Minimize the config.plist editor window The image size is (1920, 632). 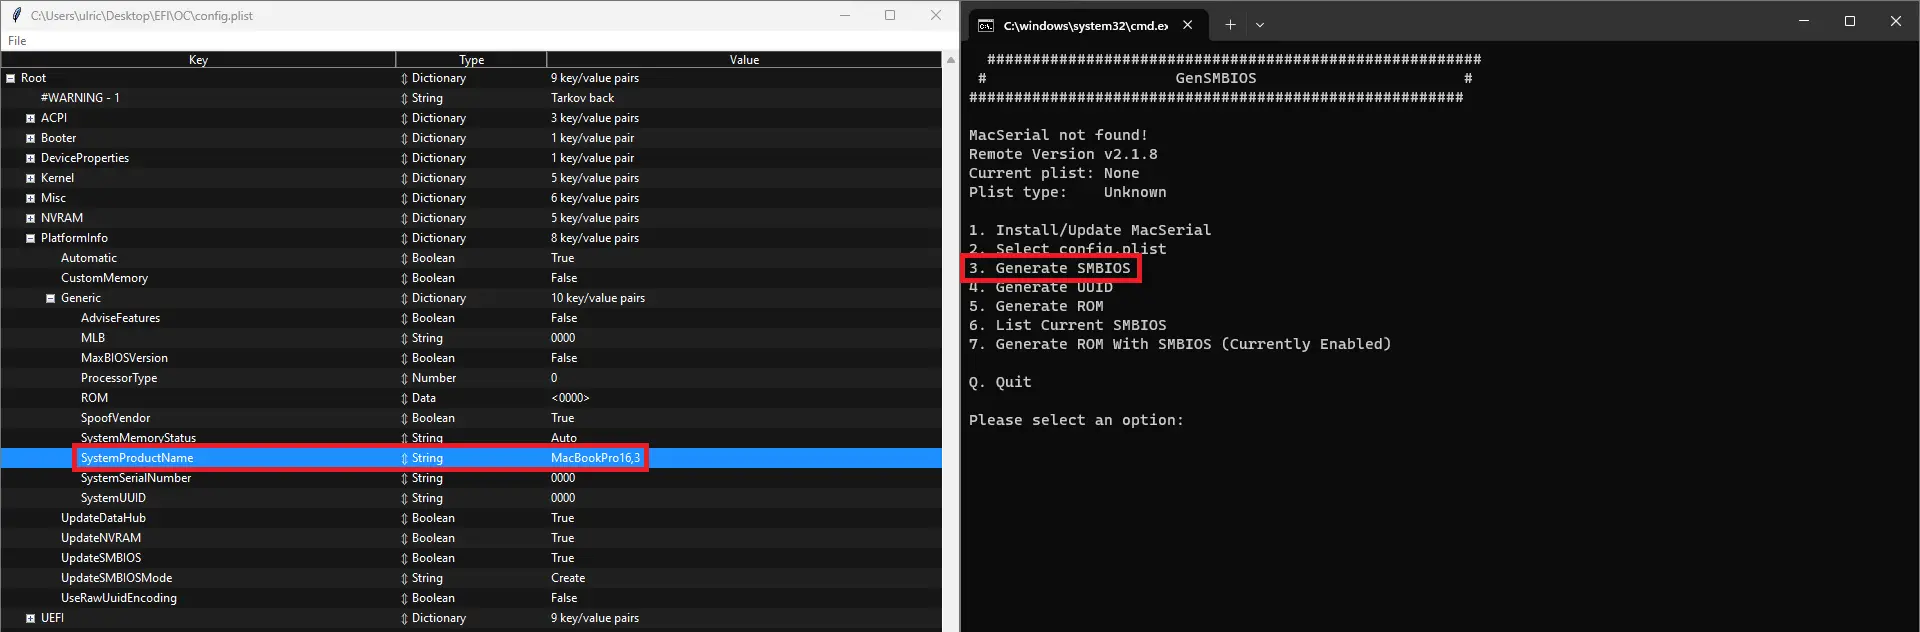[x=845, y=15]
